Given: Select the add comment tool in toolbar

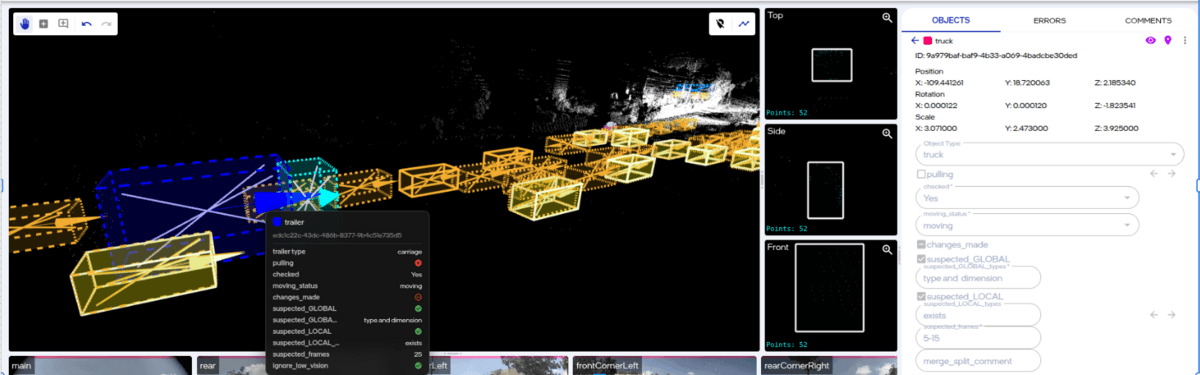Looking at the screenshot, I should click(63, 23).
